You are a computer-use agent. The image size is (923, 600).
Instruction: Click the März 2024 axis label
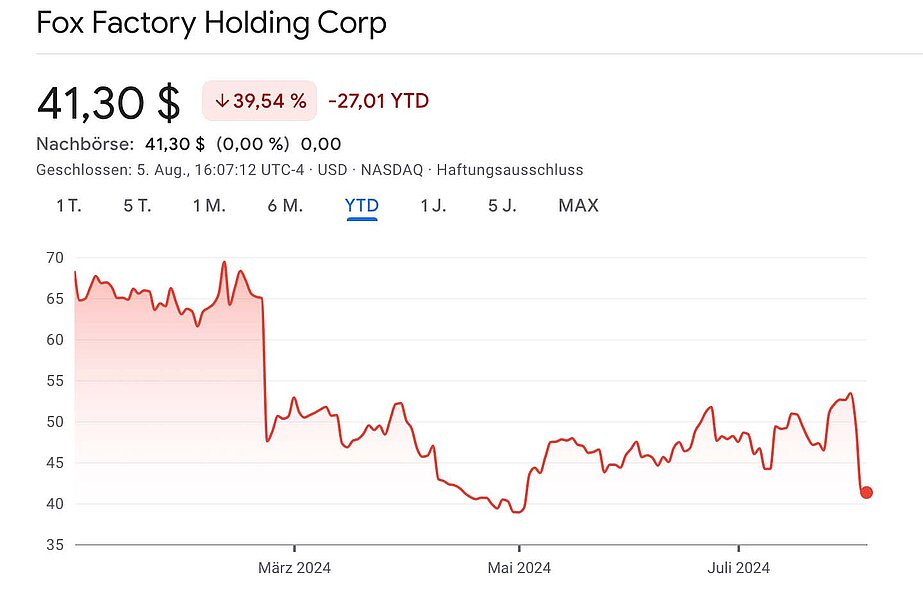coord(294,568)
